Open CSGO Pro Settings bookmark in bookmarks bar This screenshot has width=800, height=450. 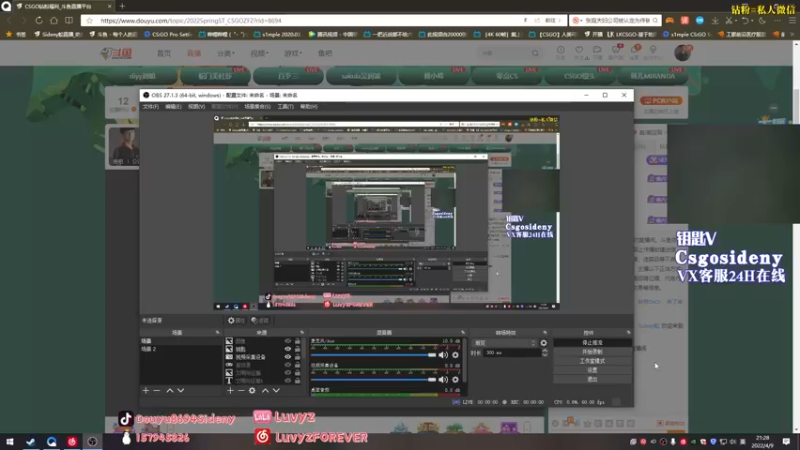[168, 34]
